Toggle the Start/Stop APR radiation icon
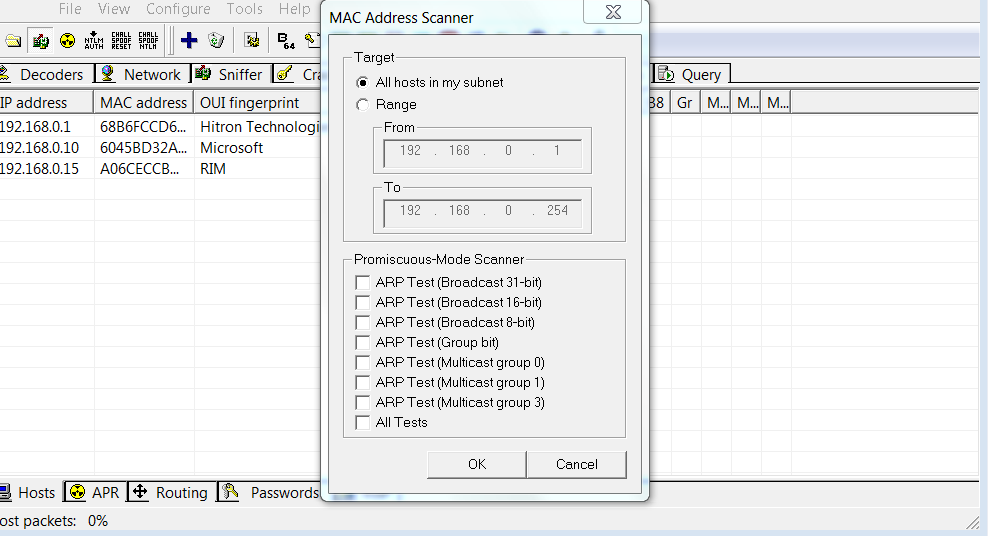This screenshot has width=988, height=536. coord(67,41)
